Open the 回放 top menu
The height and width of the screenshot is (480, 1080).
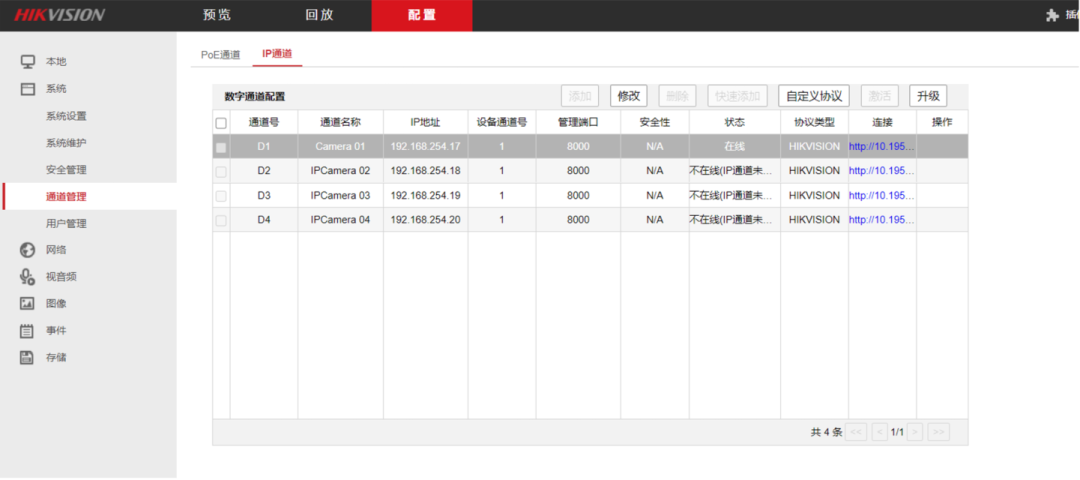tap(320, 15)
